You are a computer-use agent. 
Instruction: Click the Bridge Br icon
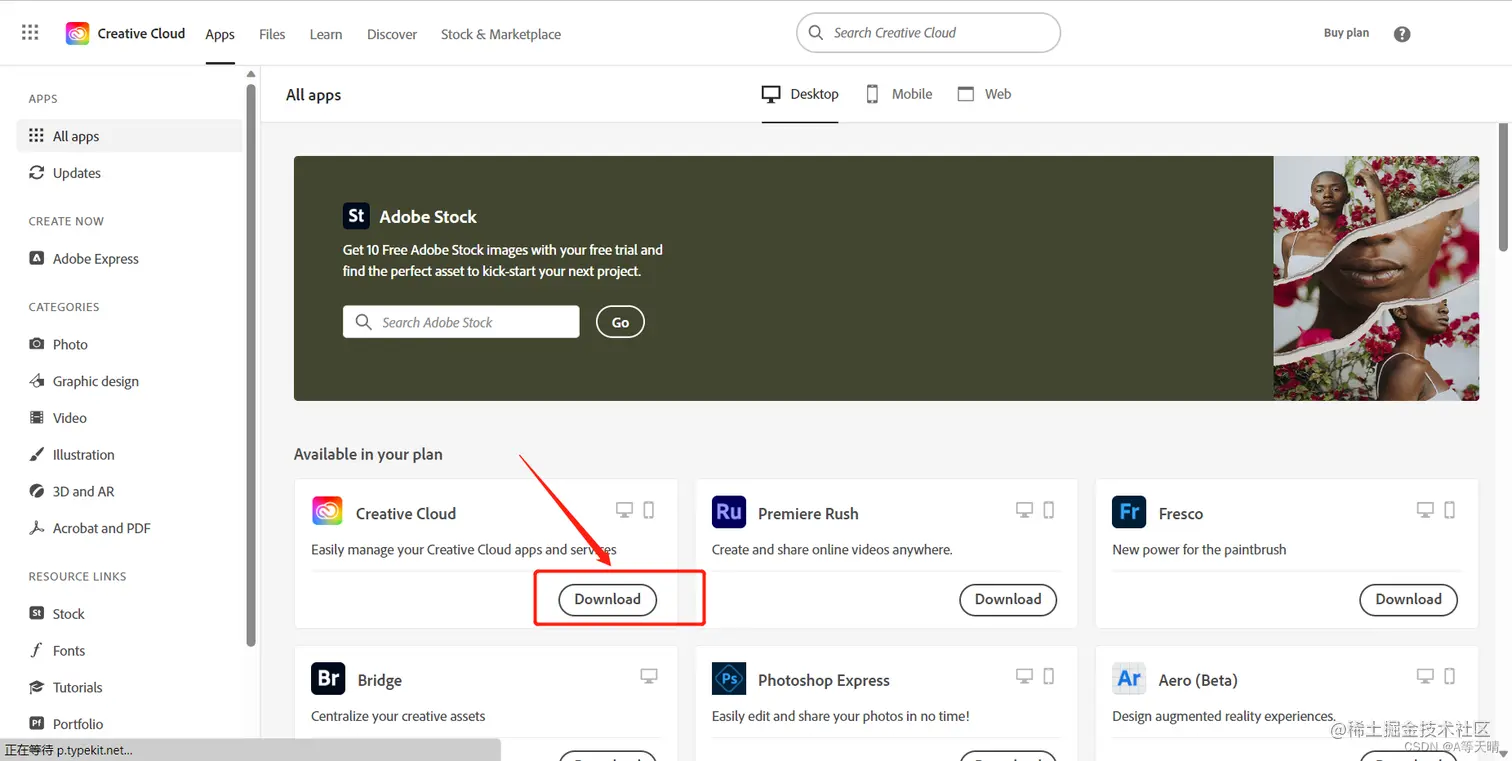tap(328, 678)
